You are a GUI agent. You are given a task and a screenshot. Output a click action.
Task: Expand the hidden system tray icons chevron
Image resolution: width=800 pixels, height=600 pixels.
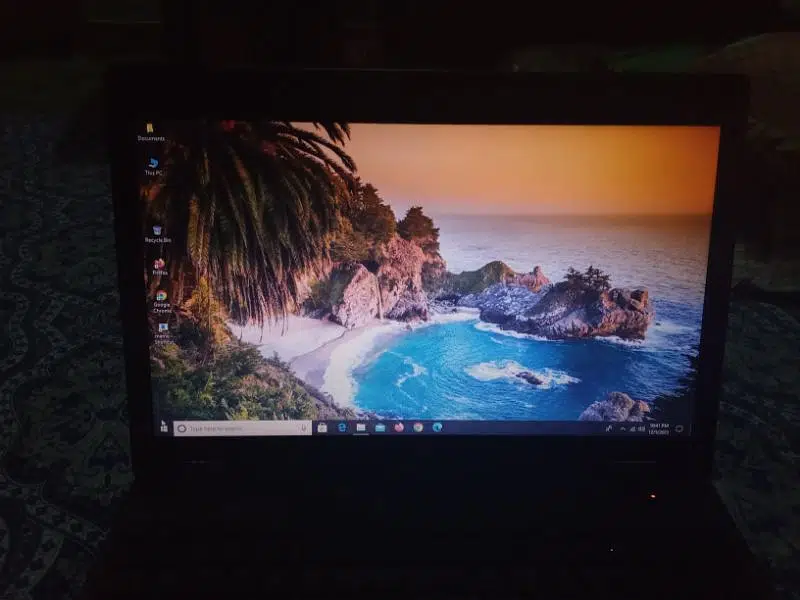click(622, 429)
